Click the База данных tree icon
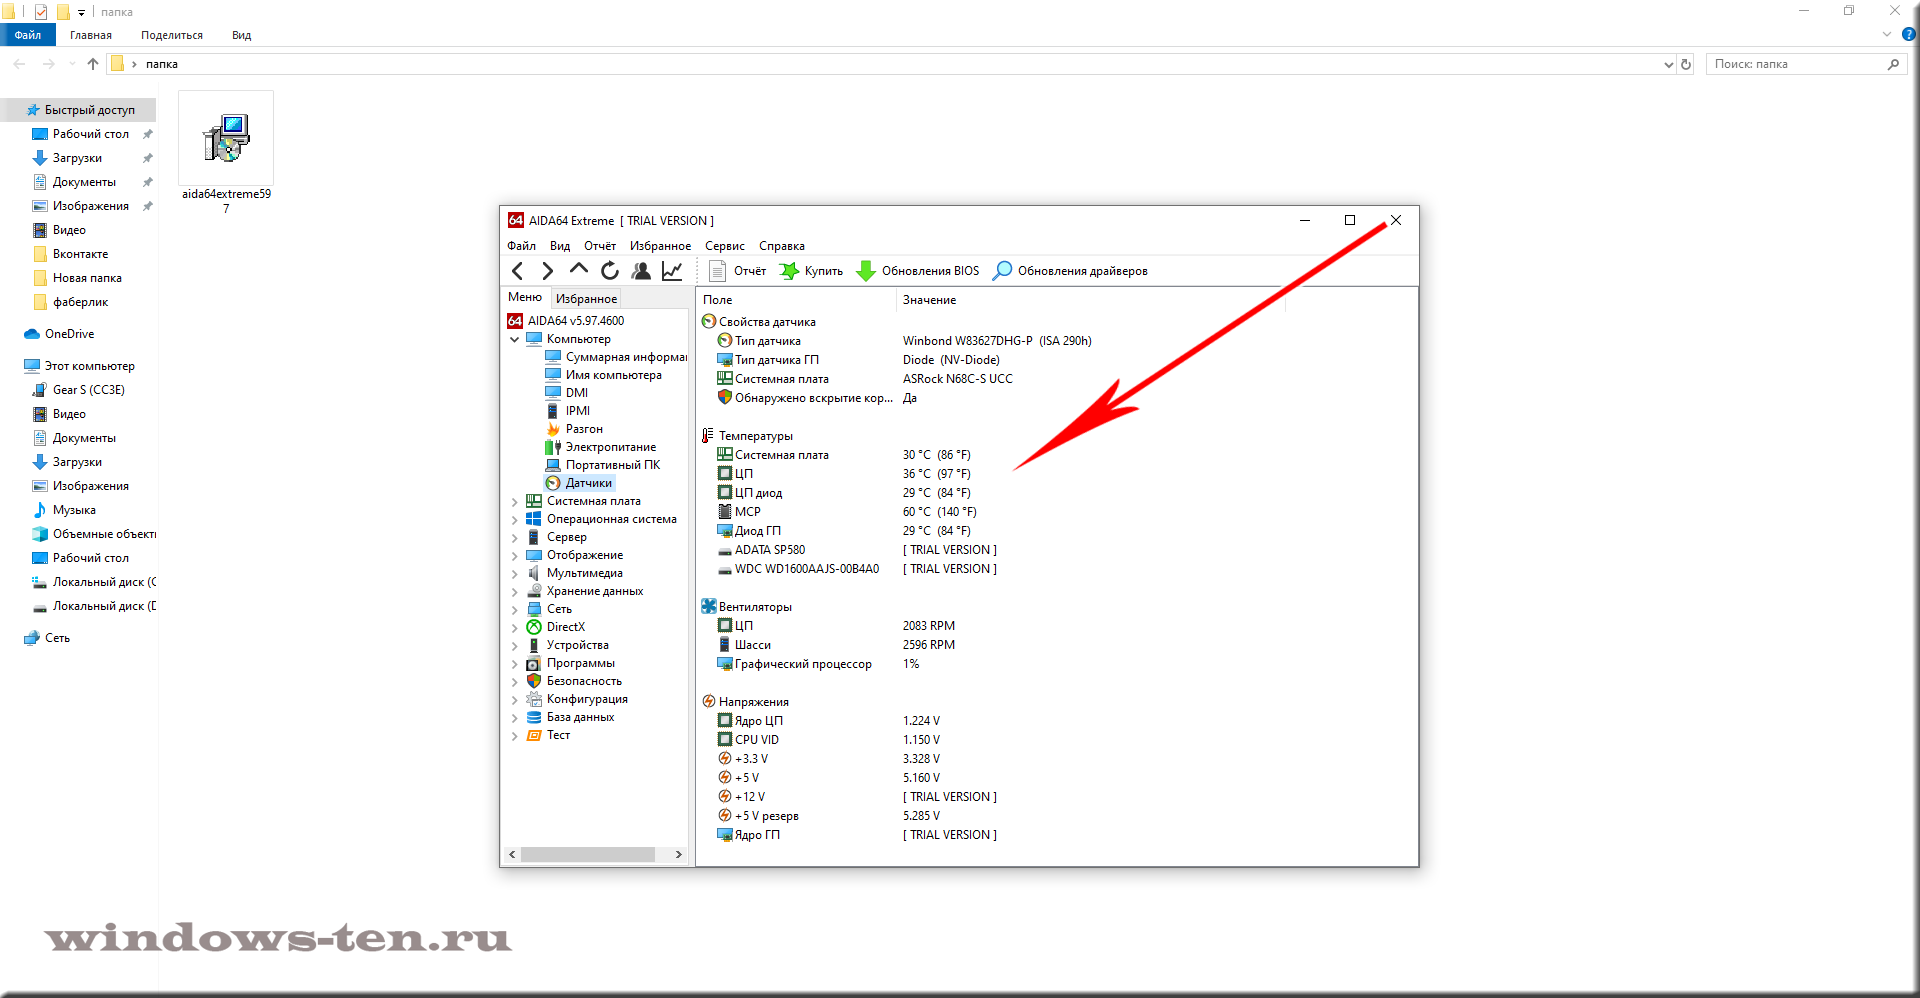 click(534, 717)
